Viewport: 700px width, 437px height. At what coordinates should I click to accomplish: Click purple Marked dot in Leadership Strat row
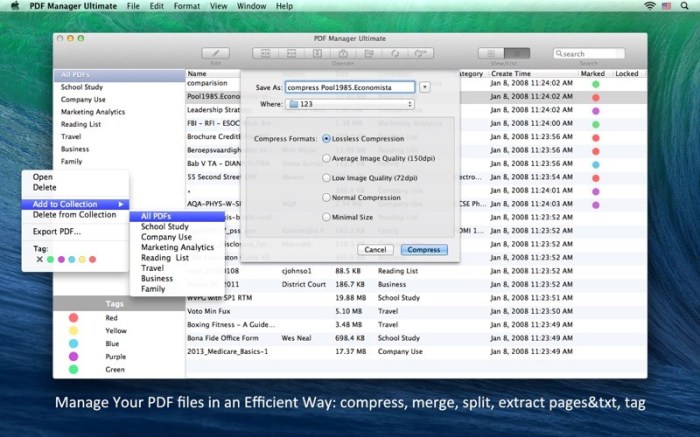[x=596, y=111]
